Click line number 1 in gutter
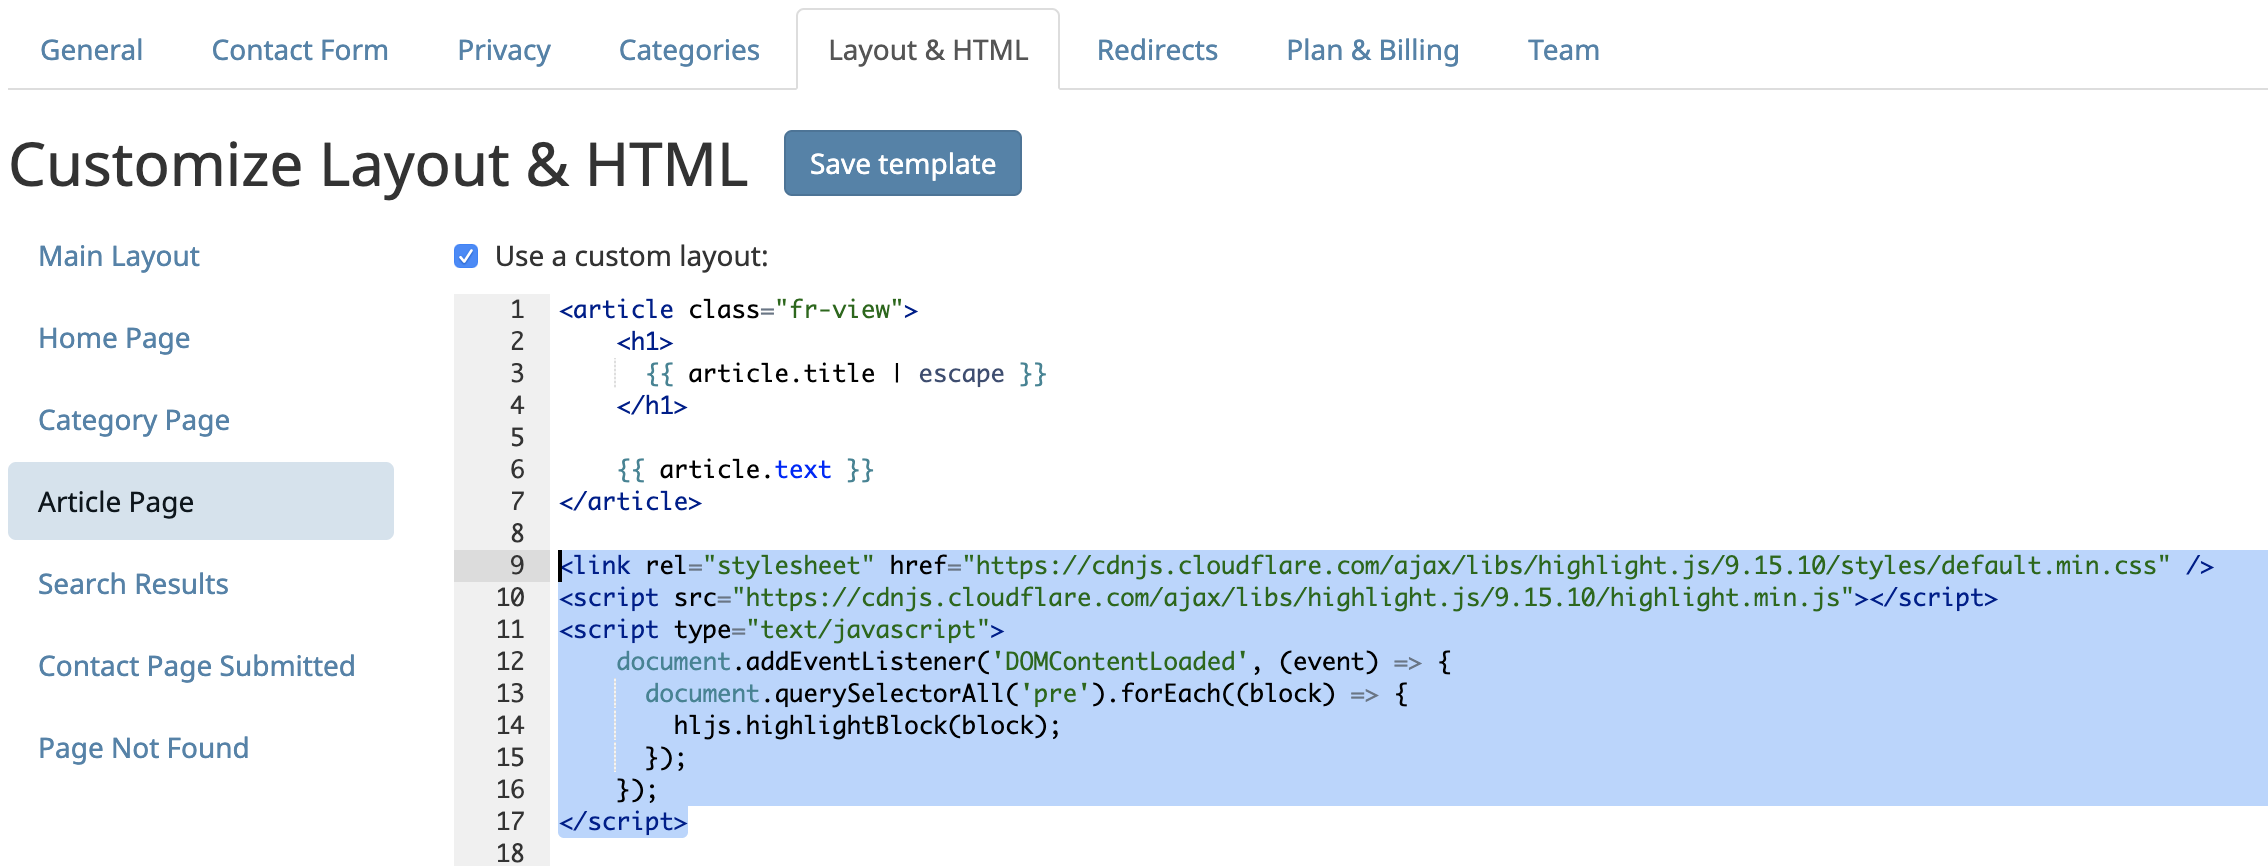The height and width of the screenshot is (866, 2268). coord(517,310)
